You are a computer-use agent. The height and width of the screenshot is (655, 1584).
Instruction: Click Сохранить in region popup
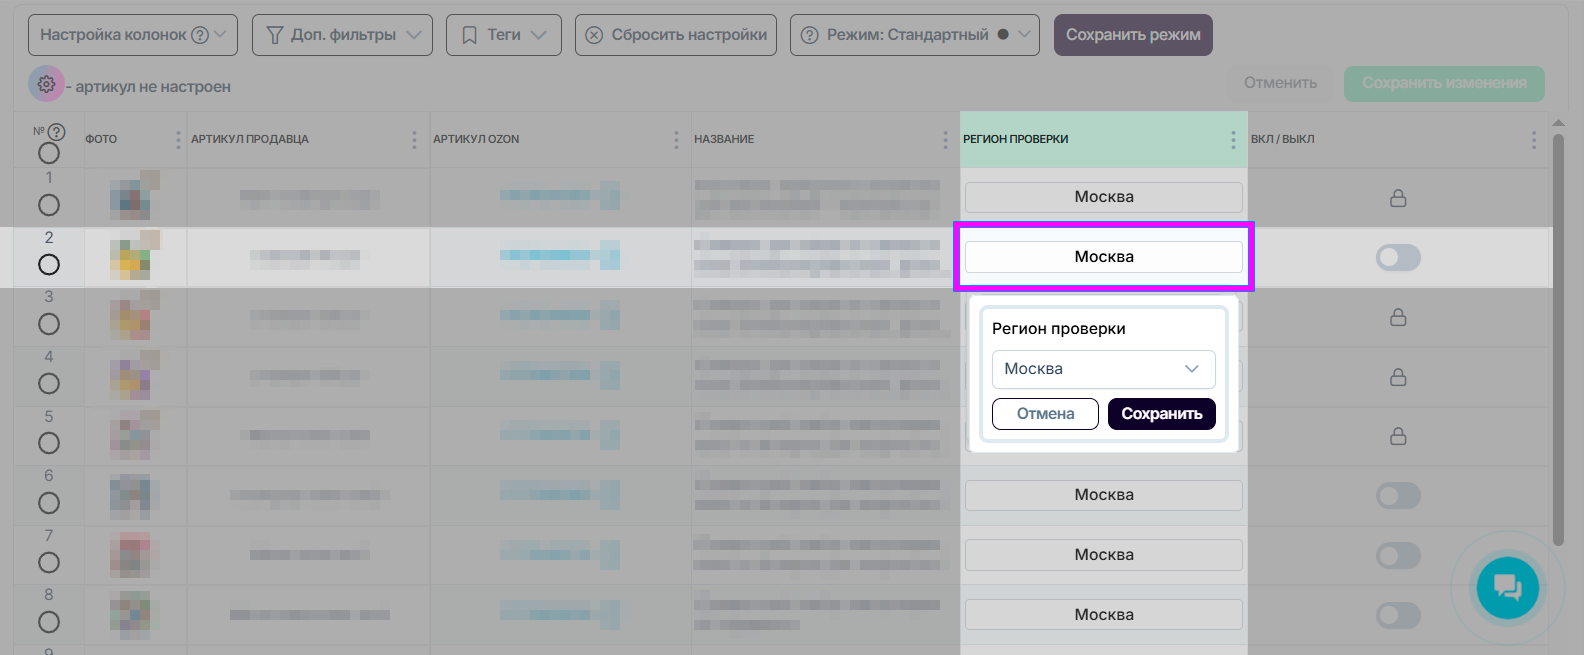(1162, 414)
